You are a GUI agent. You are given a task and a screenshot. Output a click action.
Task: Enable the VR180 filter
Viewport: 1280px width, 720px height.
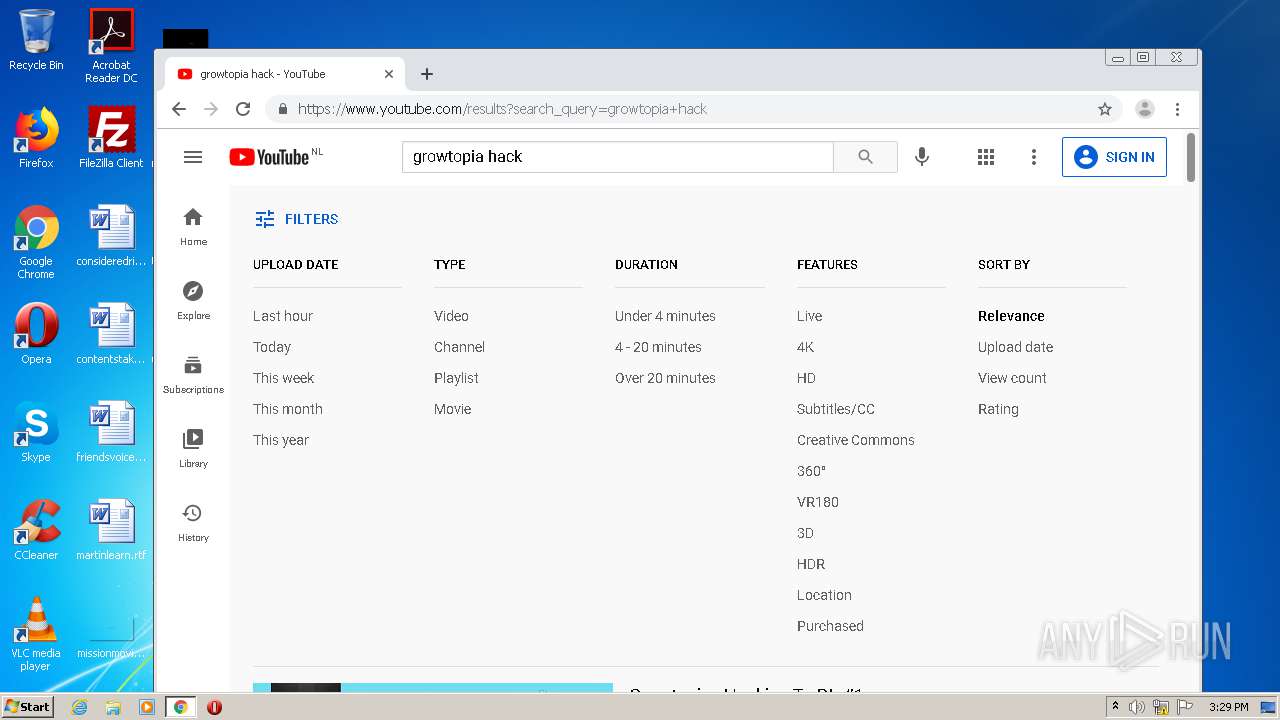pos(817,502)
